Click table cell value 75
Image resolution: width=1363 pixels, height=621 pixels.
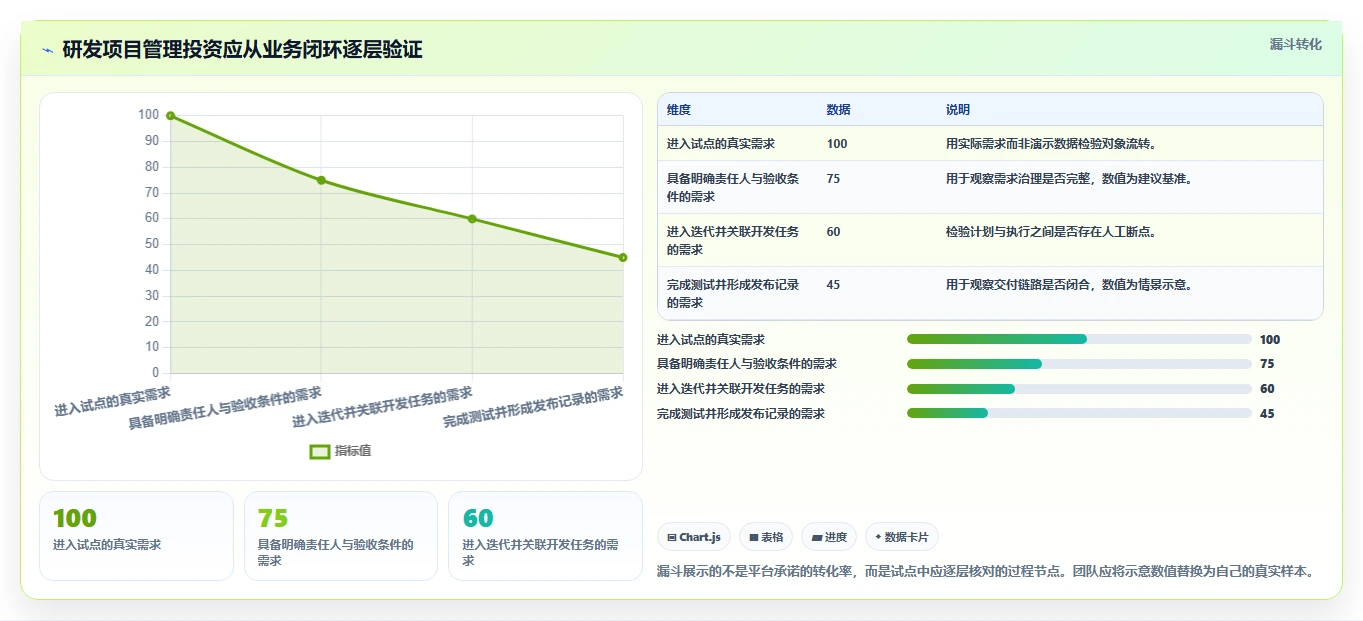pyautogui.click(x=834, y=179)
